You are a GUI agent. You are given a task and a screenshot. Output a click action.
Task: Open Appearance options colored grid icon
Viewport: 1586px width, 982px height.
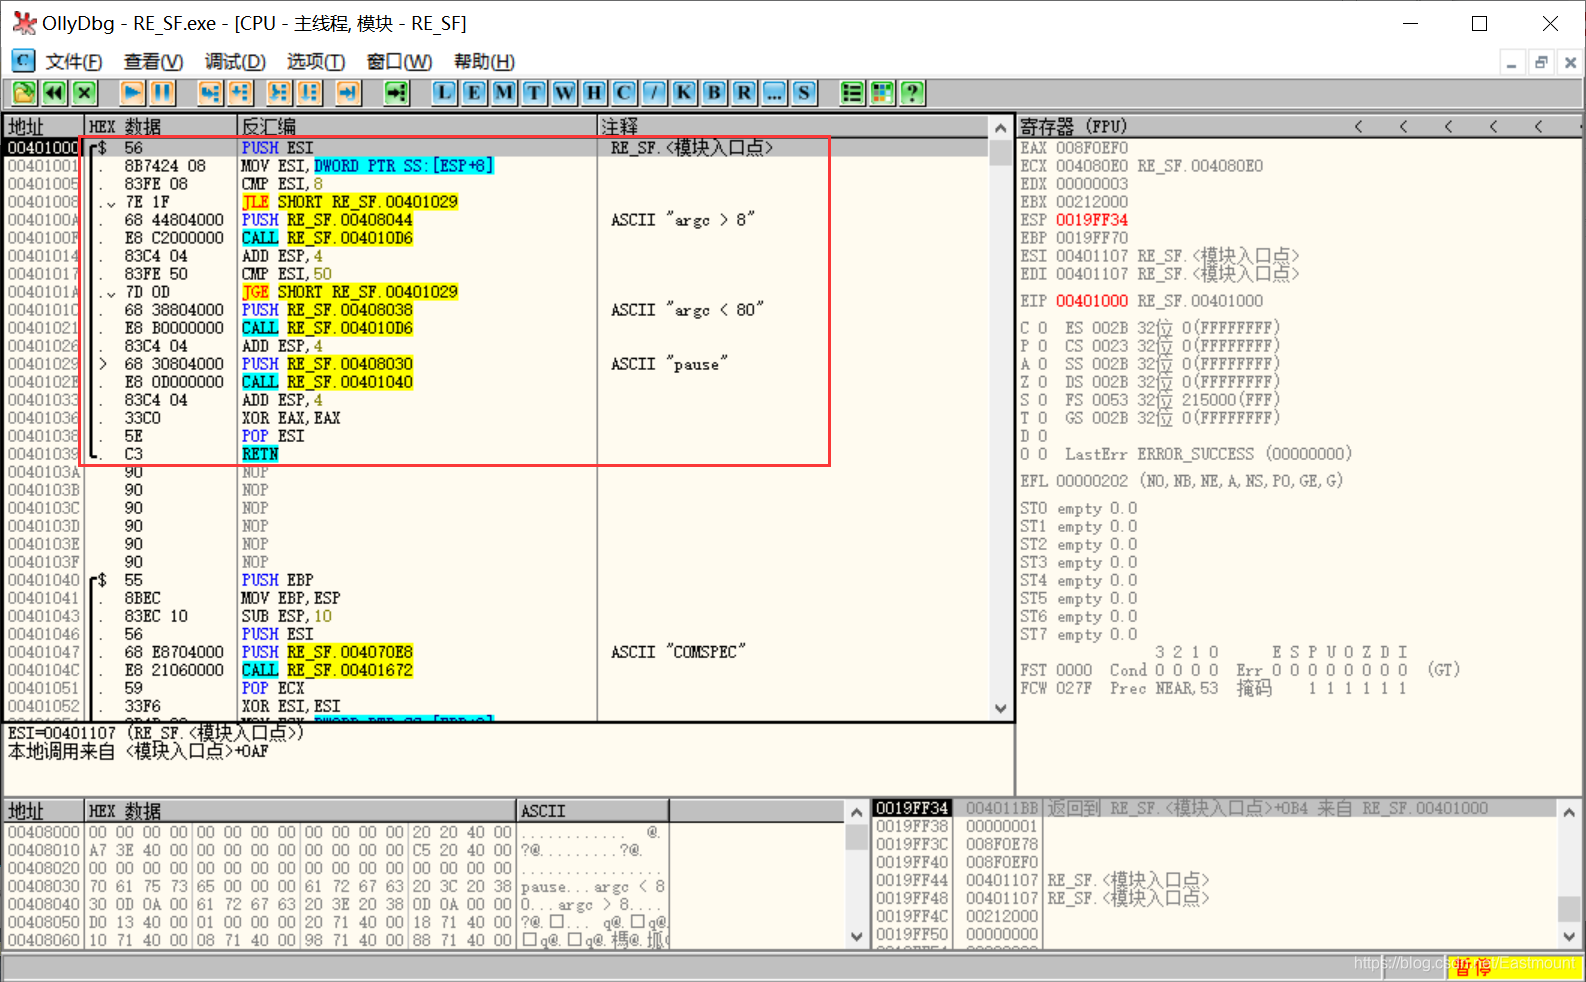tap(882, 93)
